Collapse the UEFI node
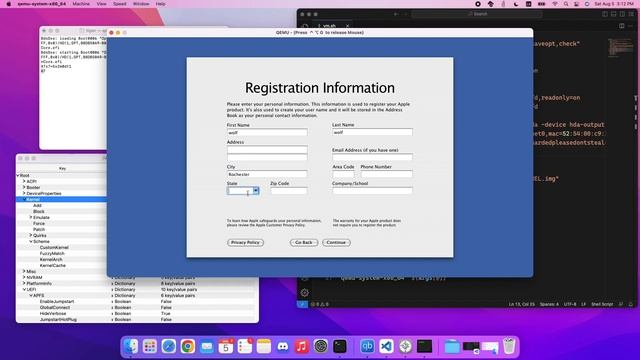The height and width of the screenshot is (360, 640). [x=24, y=289]
